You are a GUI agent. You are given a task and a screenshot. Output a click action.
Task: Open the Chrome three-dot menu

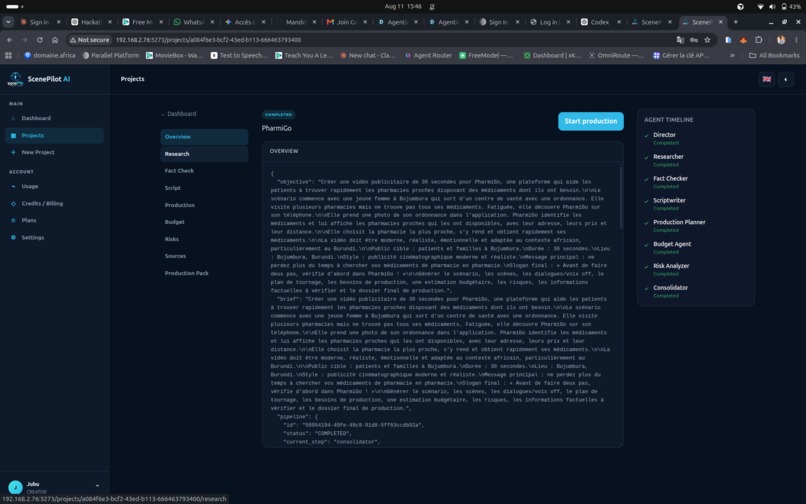[x=796, y=40]
